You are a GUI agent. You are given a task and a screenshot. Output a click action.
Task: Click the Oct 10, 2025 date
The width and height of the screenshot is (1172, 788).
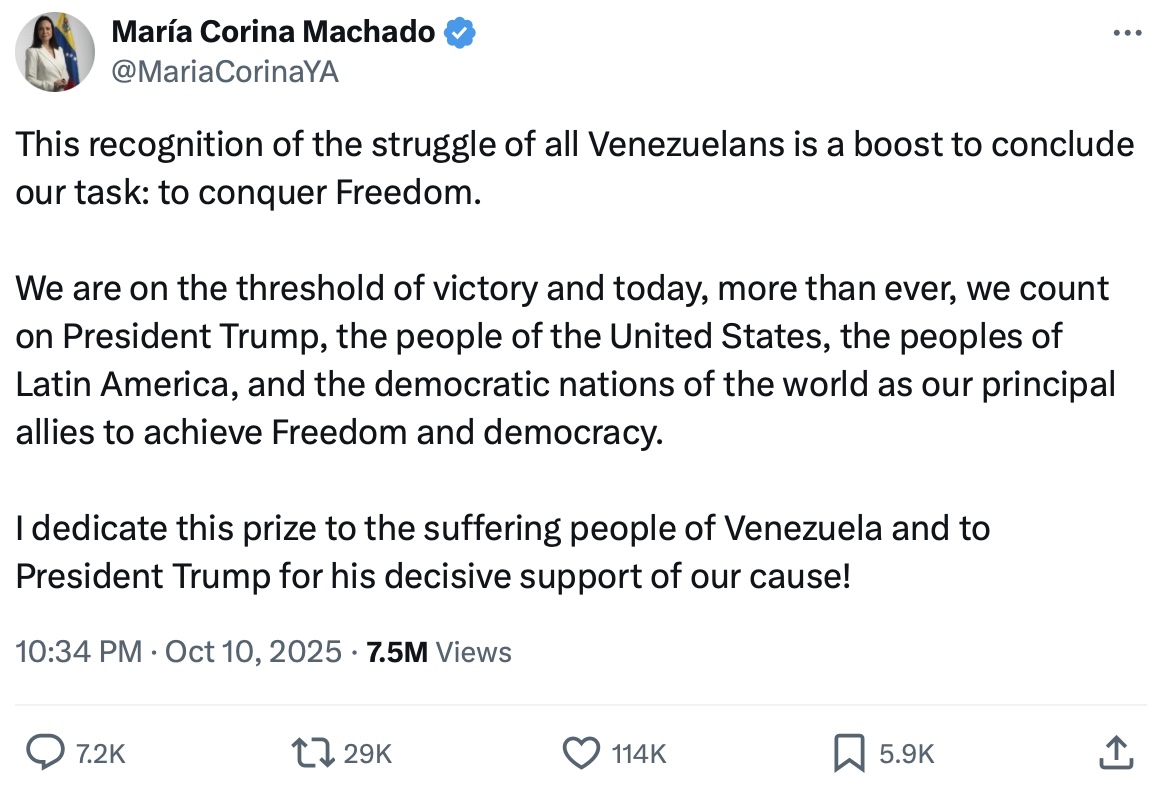click(x=253, y=652)
